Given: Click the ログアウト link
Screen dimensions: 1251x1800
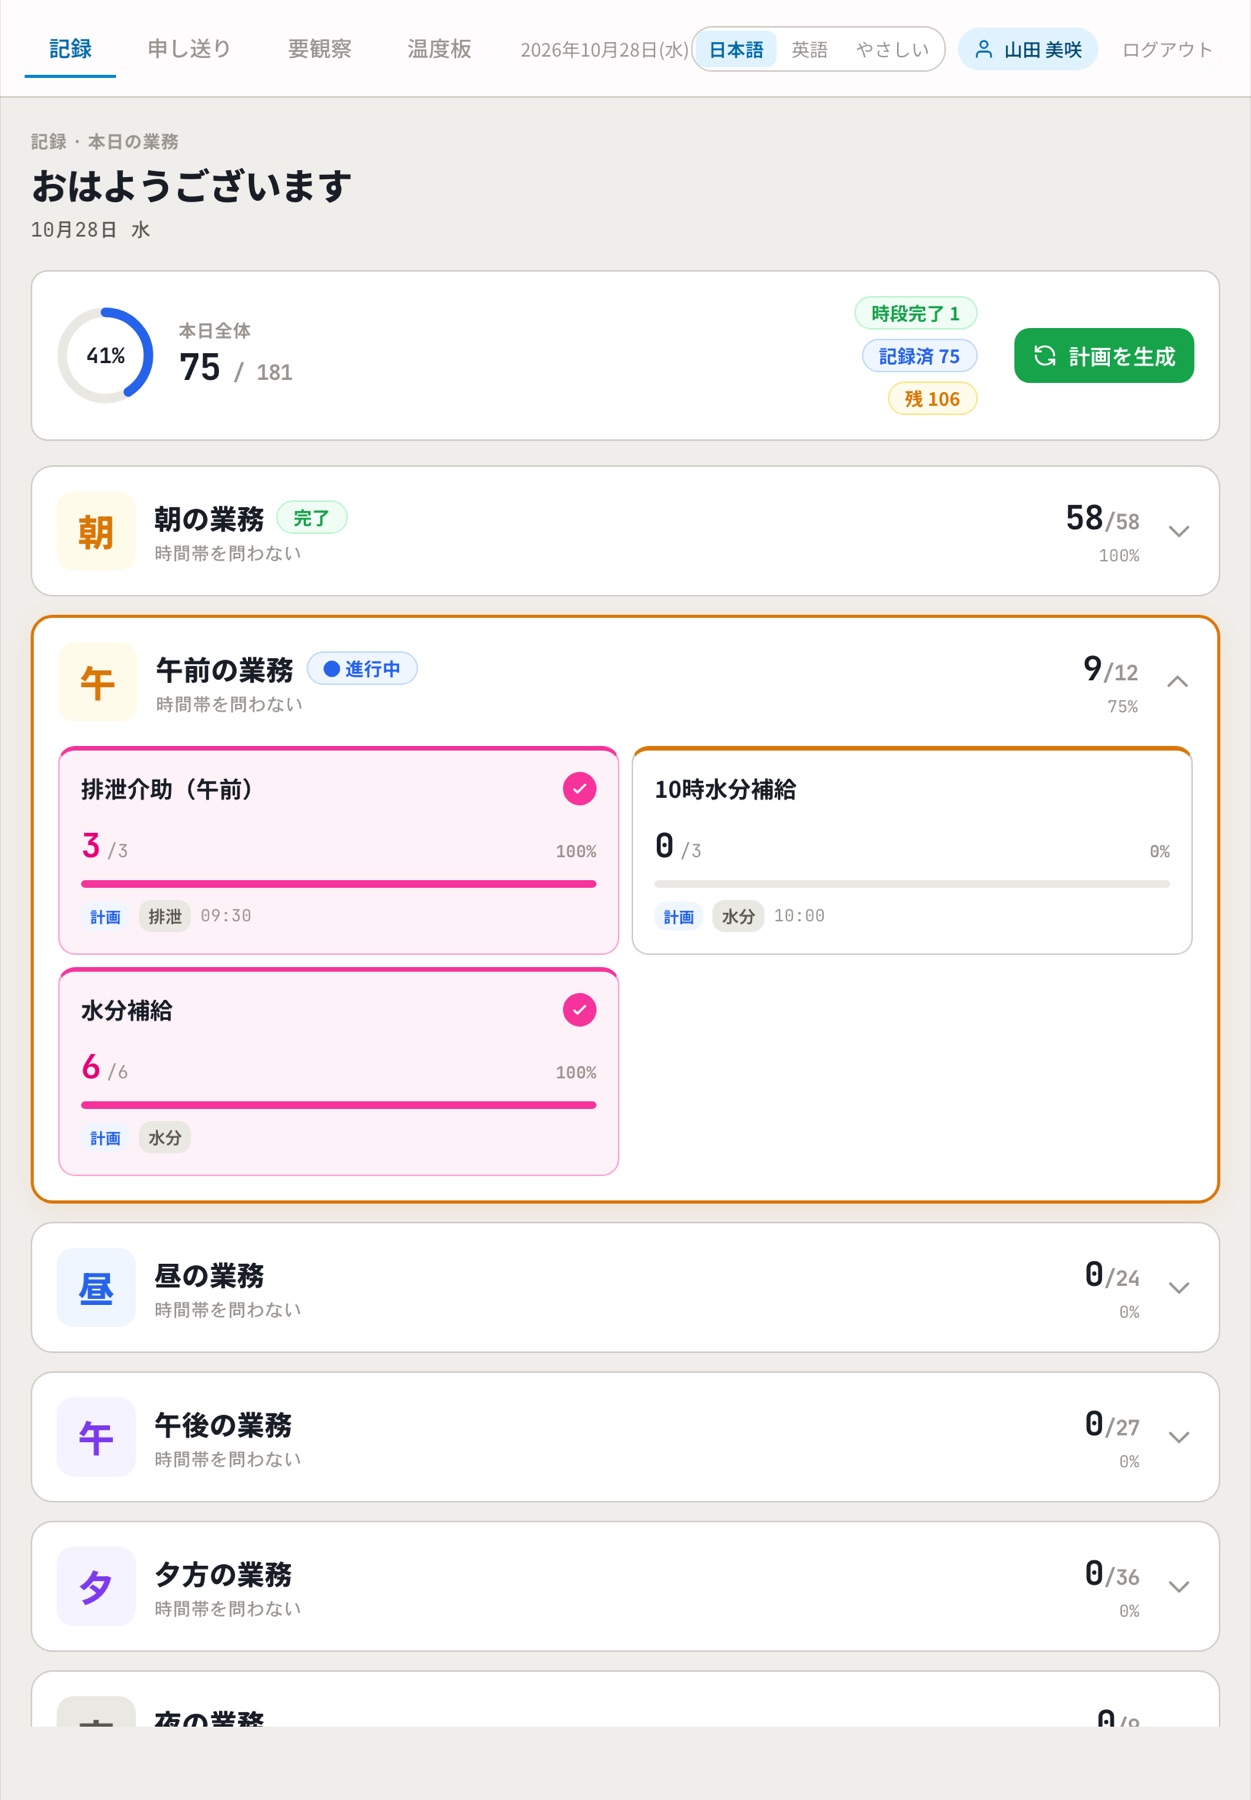Looking at the screenshot, I should click(x=1167, y=49).
